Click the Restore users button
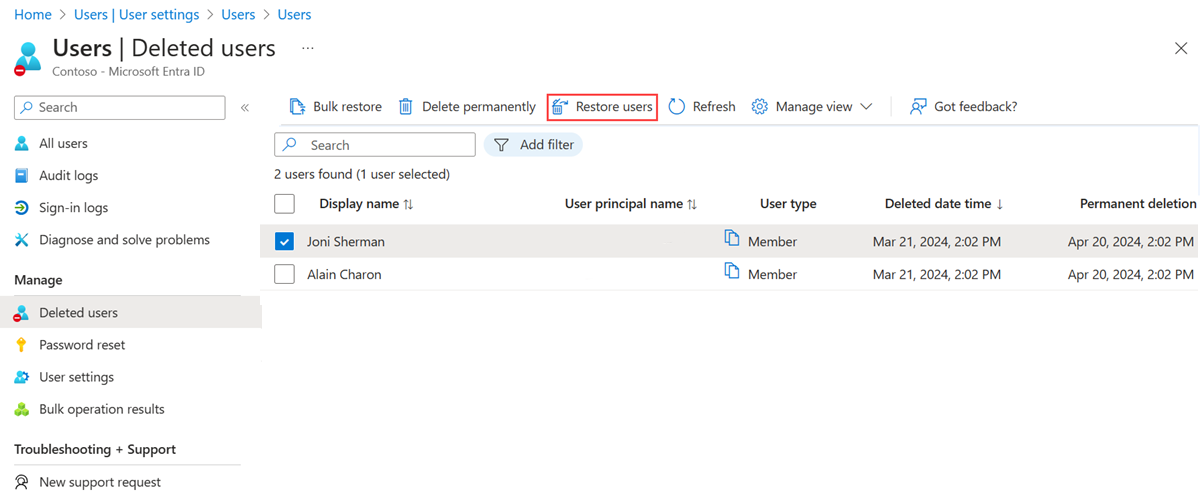The width and height of the screenshot is (1200, 499). click(x=602, y=107)
